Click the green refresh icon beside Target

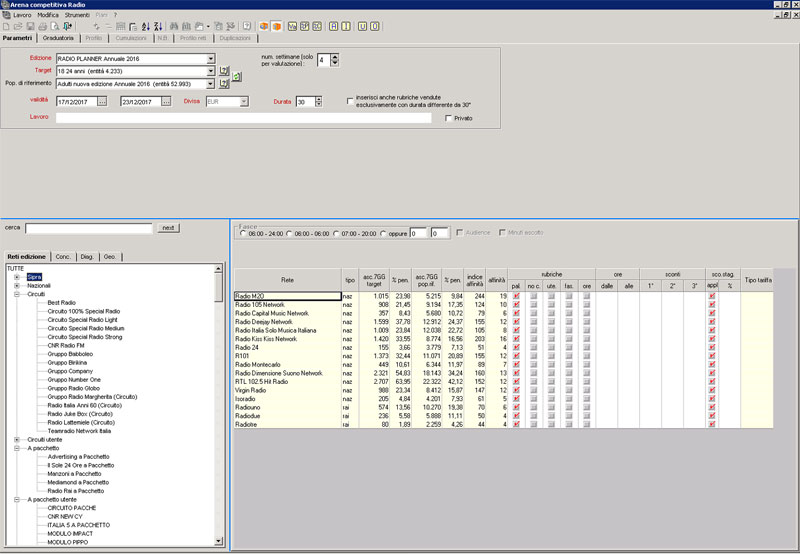click(236, 76)
